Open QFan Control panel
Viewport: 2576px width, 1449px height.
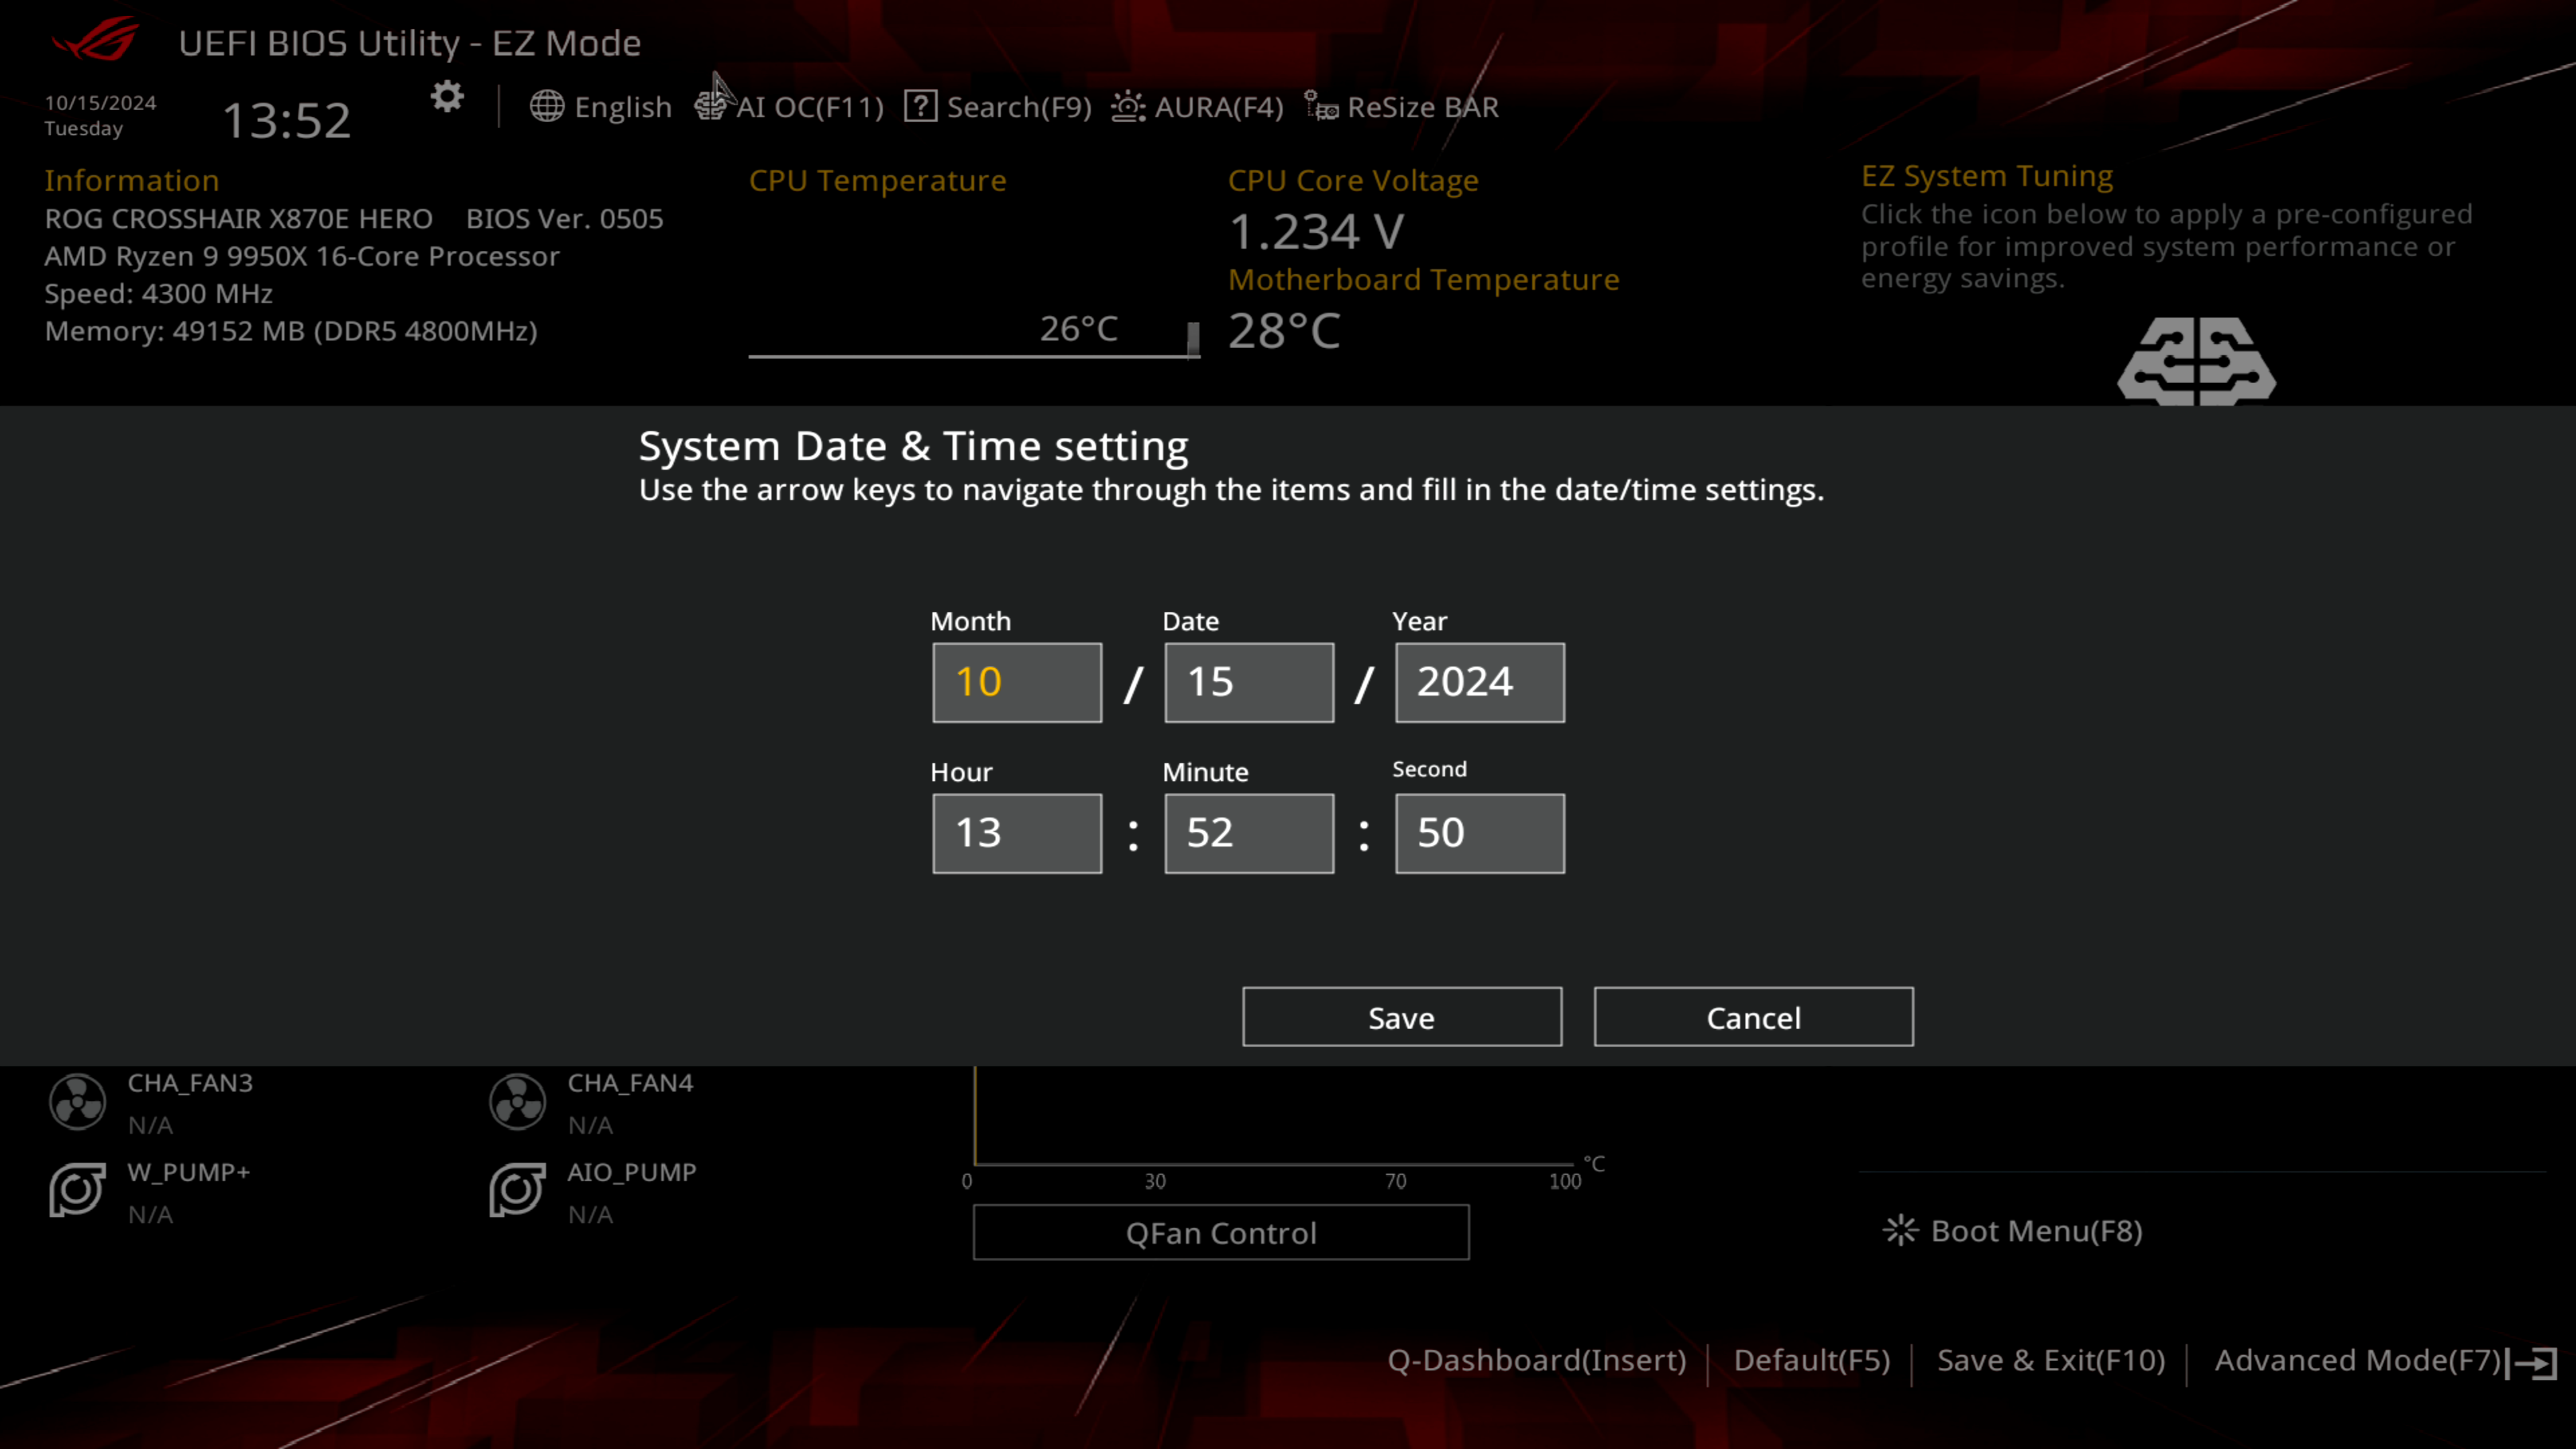tap(1221, 1233)
